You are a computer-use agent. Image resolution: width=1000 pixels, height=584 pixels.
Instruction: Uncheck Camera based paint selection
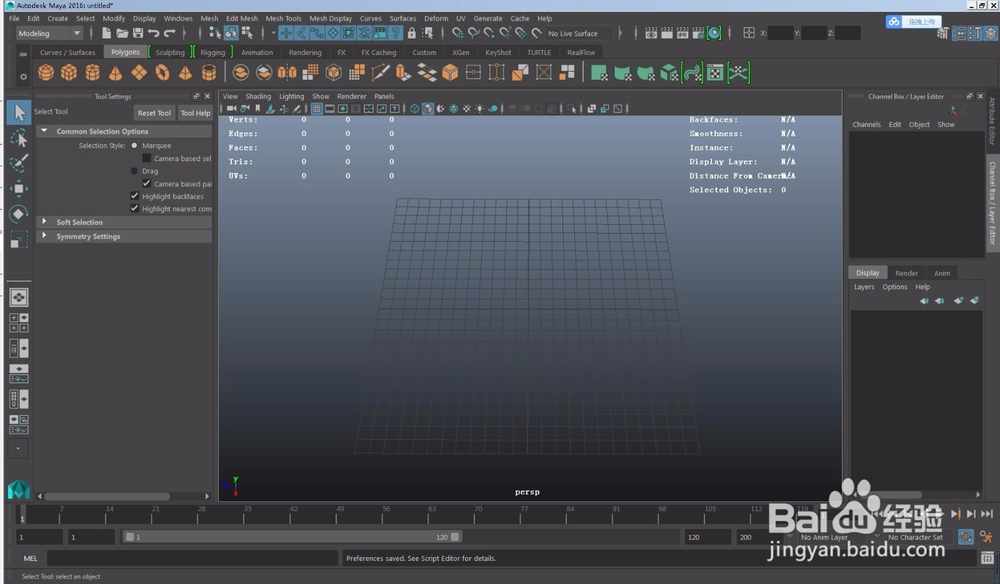coord(147,184)
